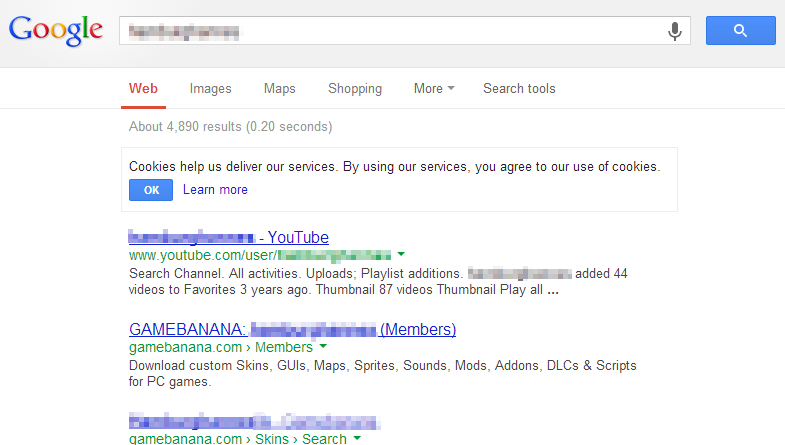Click the blue search magnifier button
This screenshot has width=785, height=445.
click(740, 31)
